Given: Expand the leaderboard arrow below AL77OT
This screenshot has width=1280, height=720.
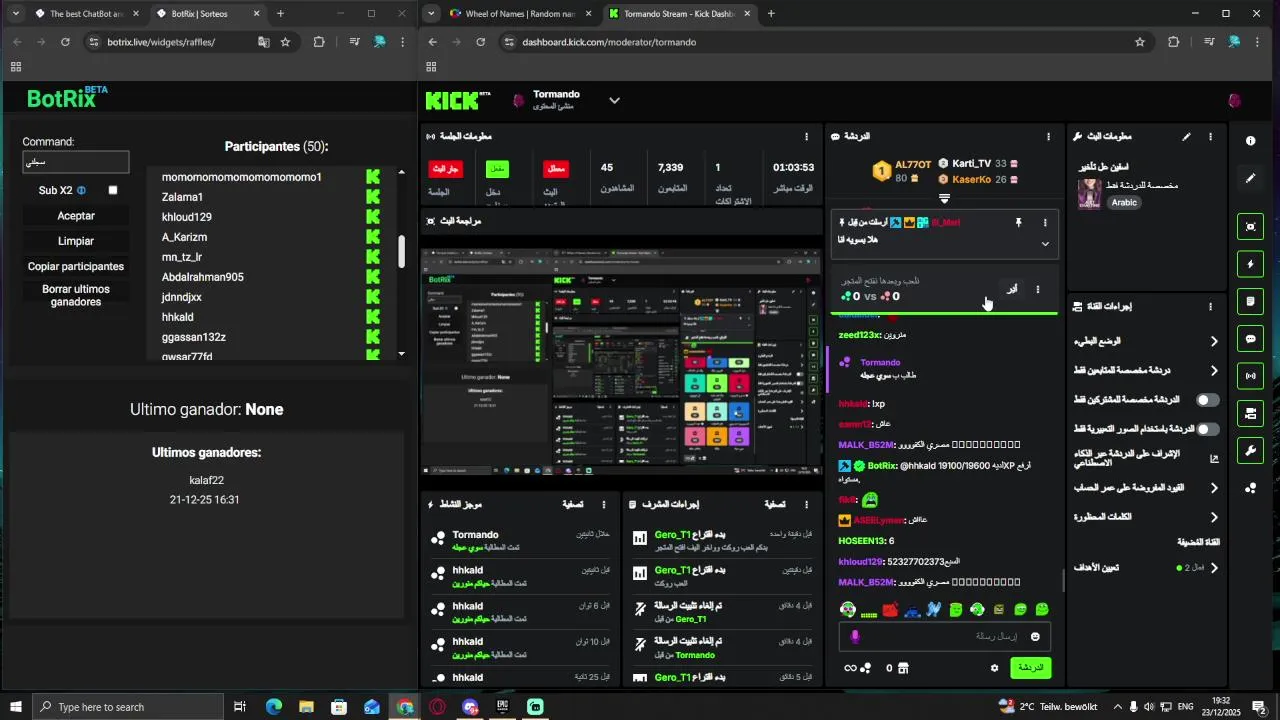Looking at the screenshot, I should click(943, 199).
